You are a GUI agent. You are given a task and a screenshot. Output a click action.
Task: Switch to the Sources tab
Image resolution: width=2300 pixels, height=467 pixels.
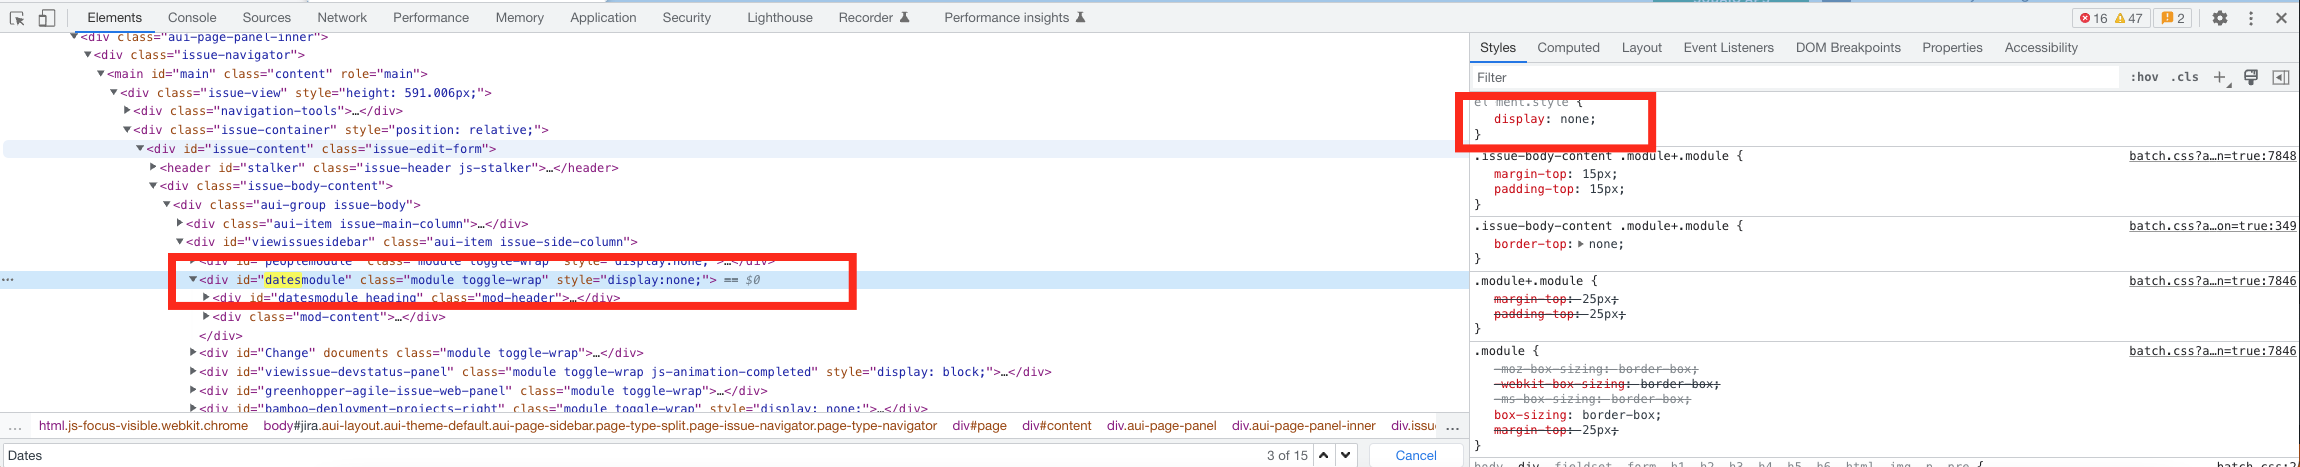267,18
